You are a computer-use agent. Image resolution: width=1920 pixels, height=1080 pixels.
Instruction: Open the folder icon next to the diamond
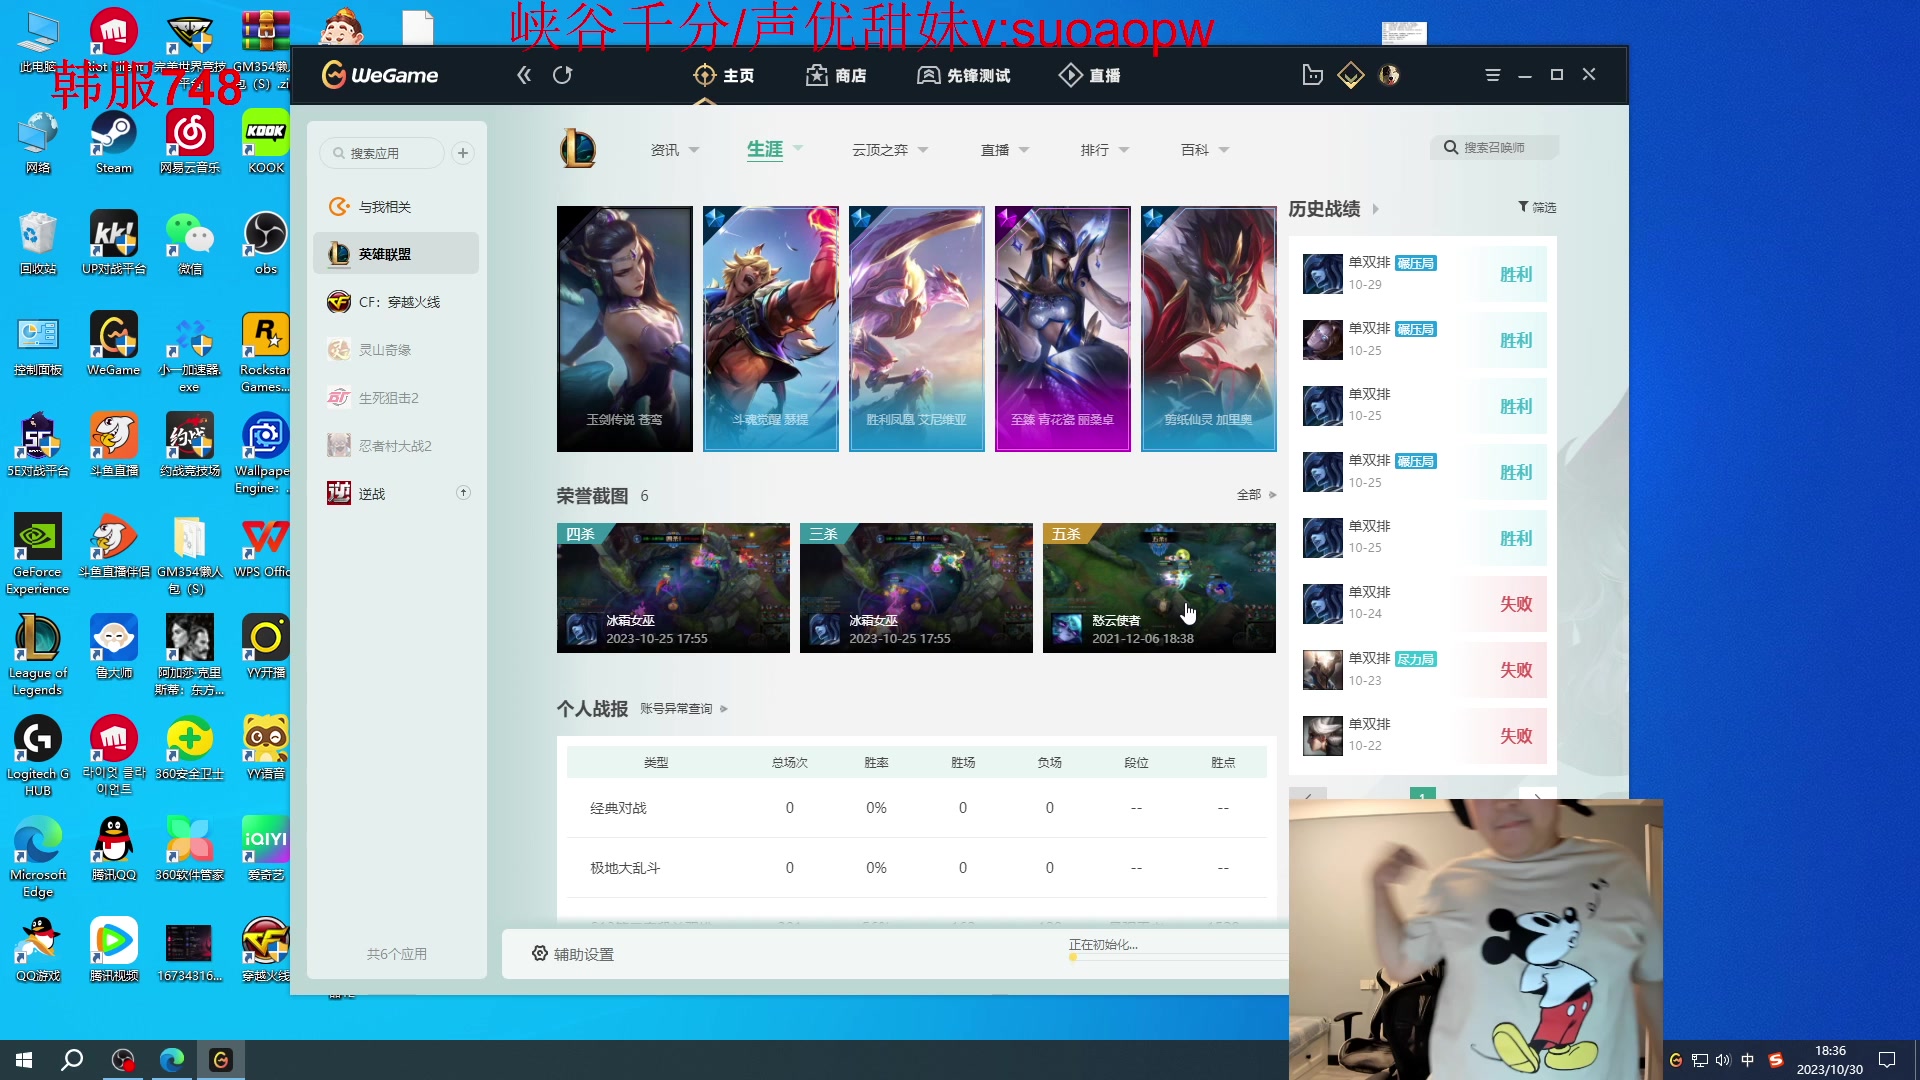coord(1313,75)
